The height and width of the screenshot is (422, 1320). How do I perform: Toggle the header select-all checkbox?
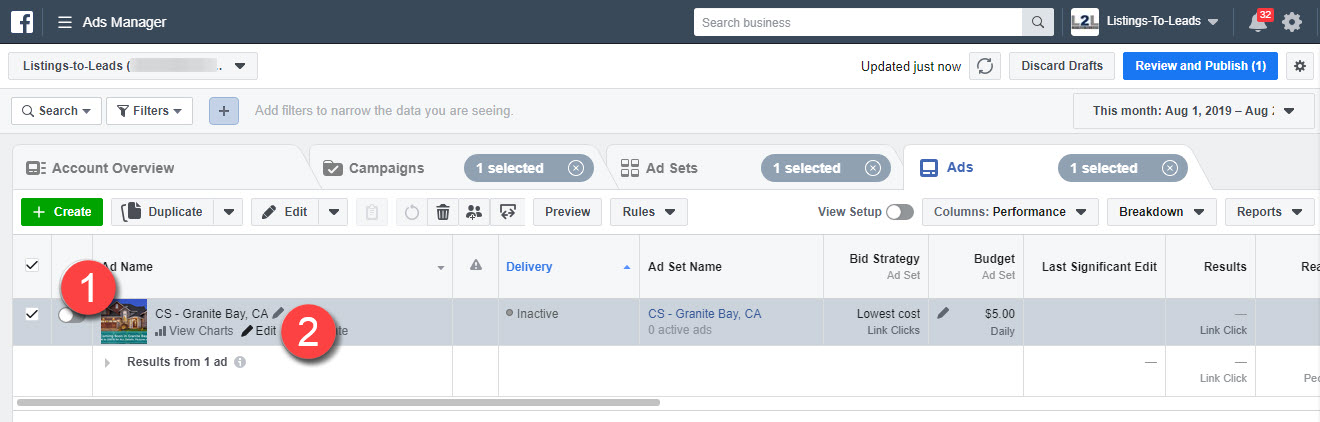(x=31, y=265)
